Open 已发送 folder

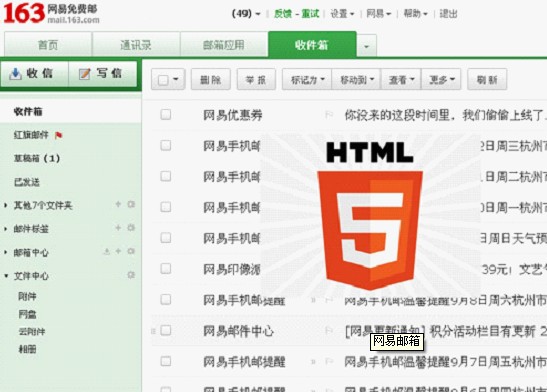tap(27, 182)
